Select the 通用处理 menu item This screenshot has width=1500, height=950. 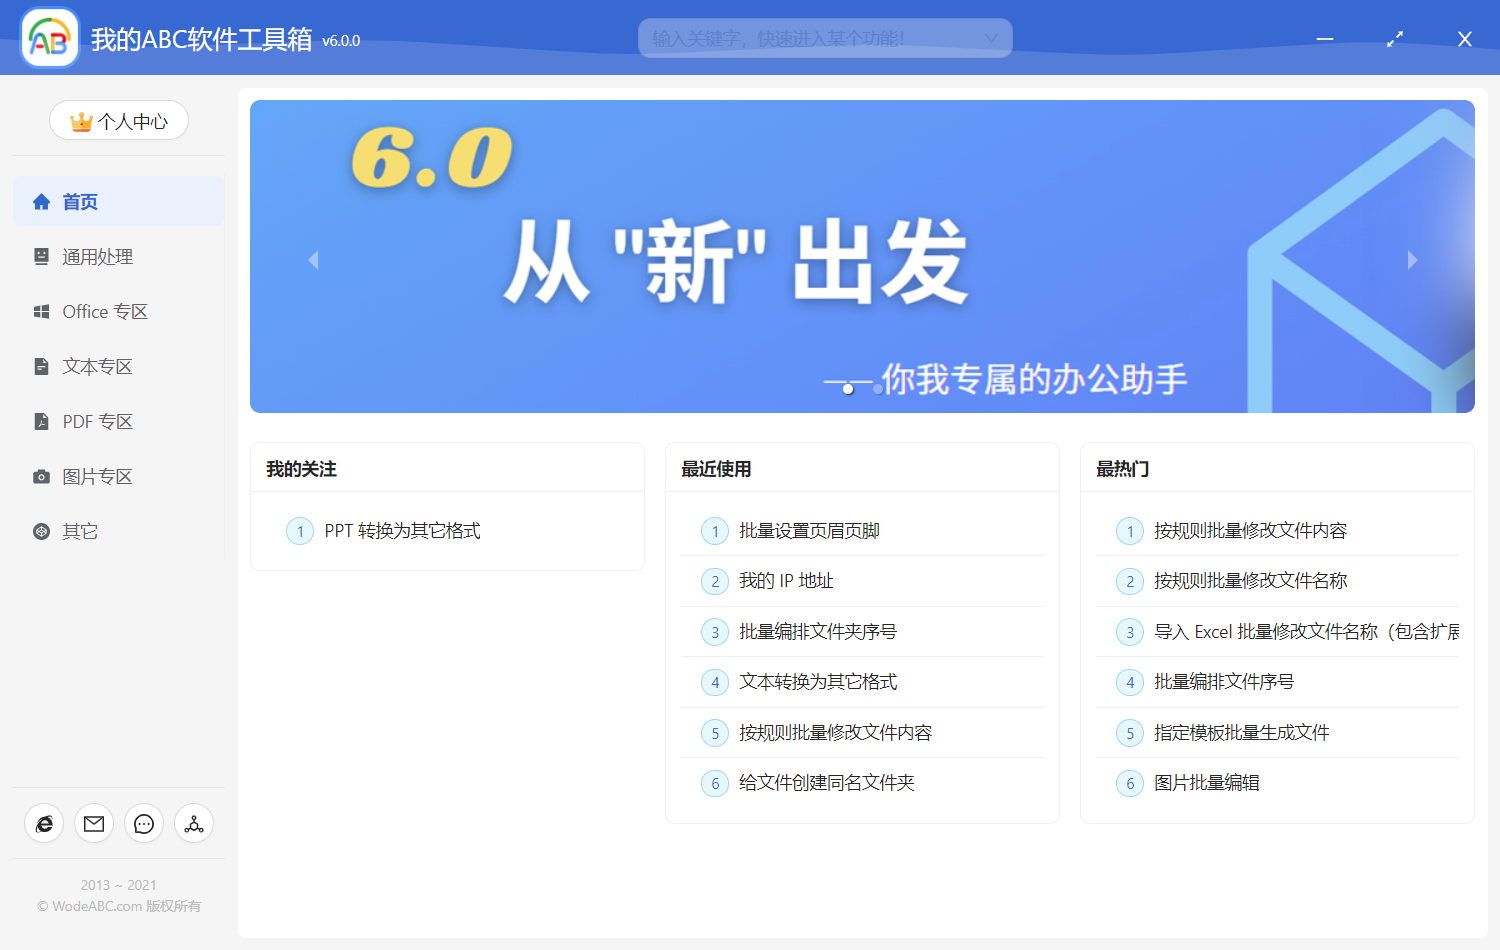[97, 256]
